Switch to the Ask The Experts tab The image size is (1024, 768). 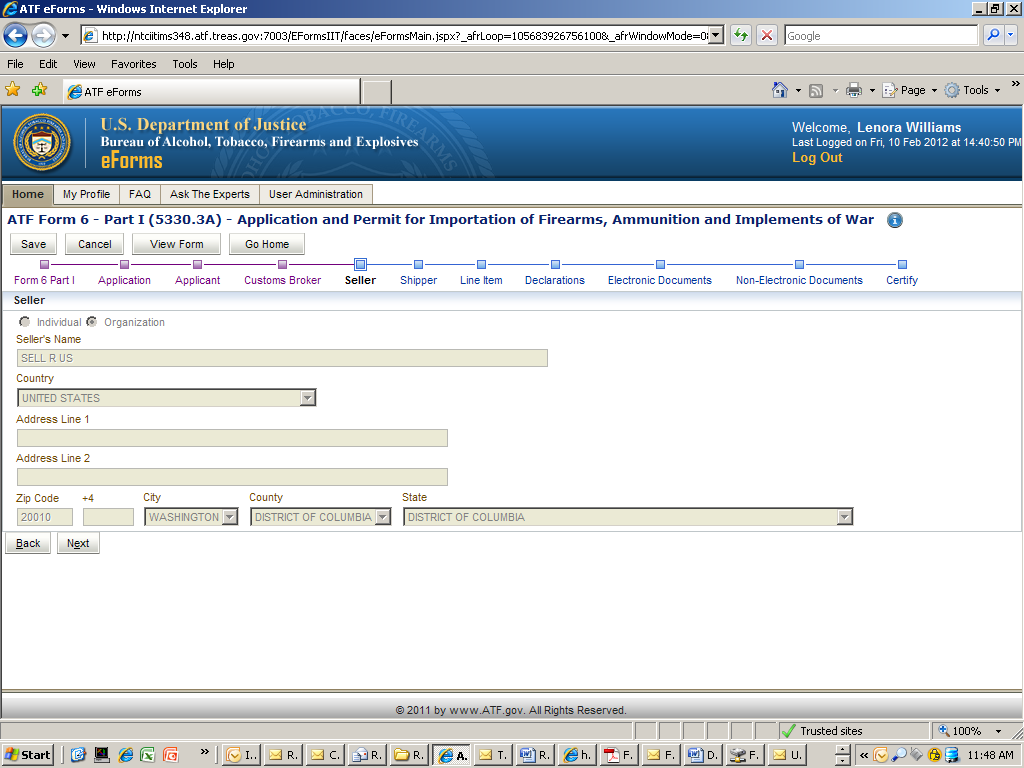(x=210, y=195)
